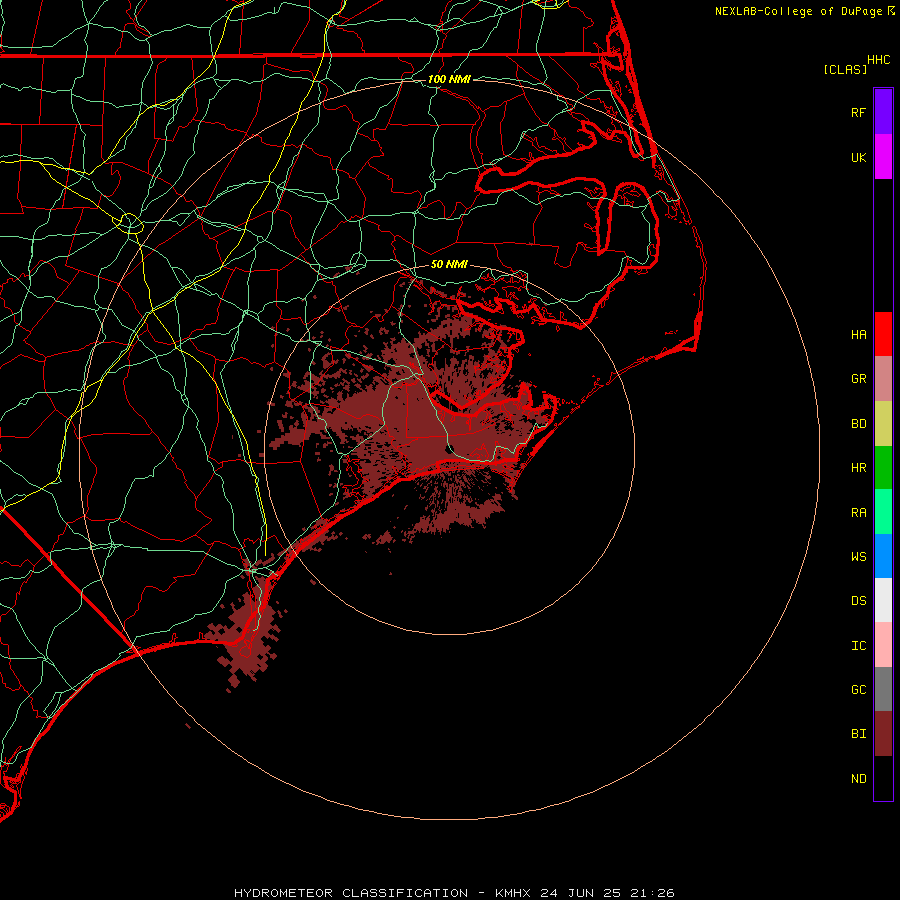Image resolution: width=900 pixels, height=900 pixels.
Task: Click the RF legend label
Action: 858,112
